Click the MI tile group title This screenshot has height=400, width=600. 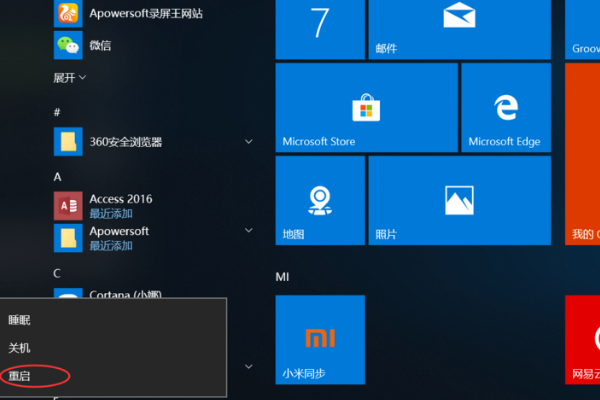282,277
